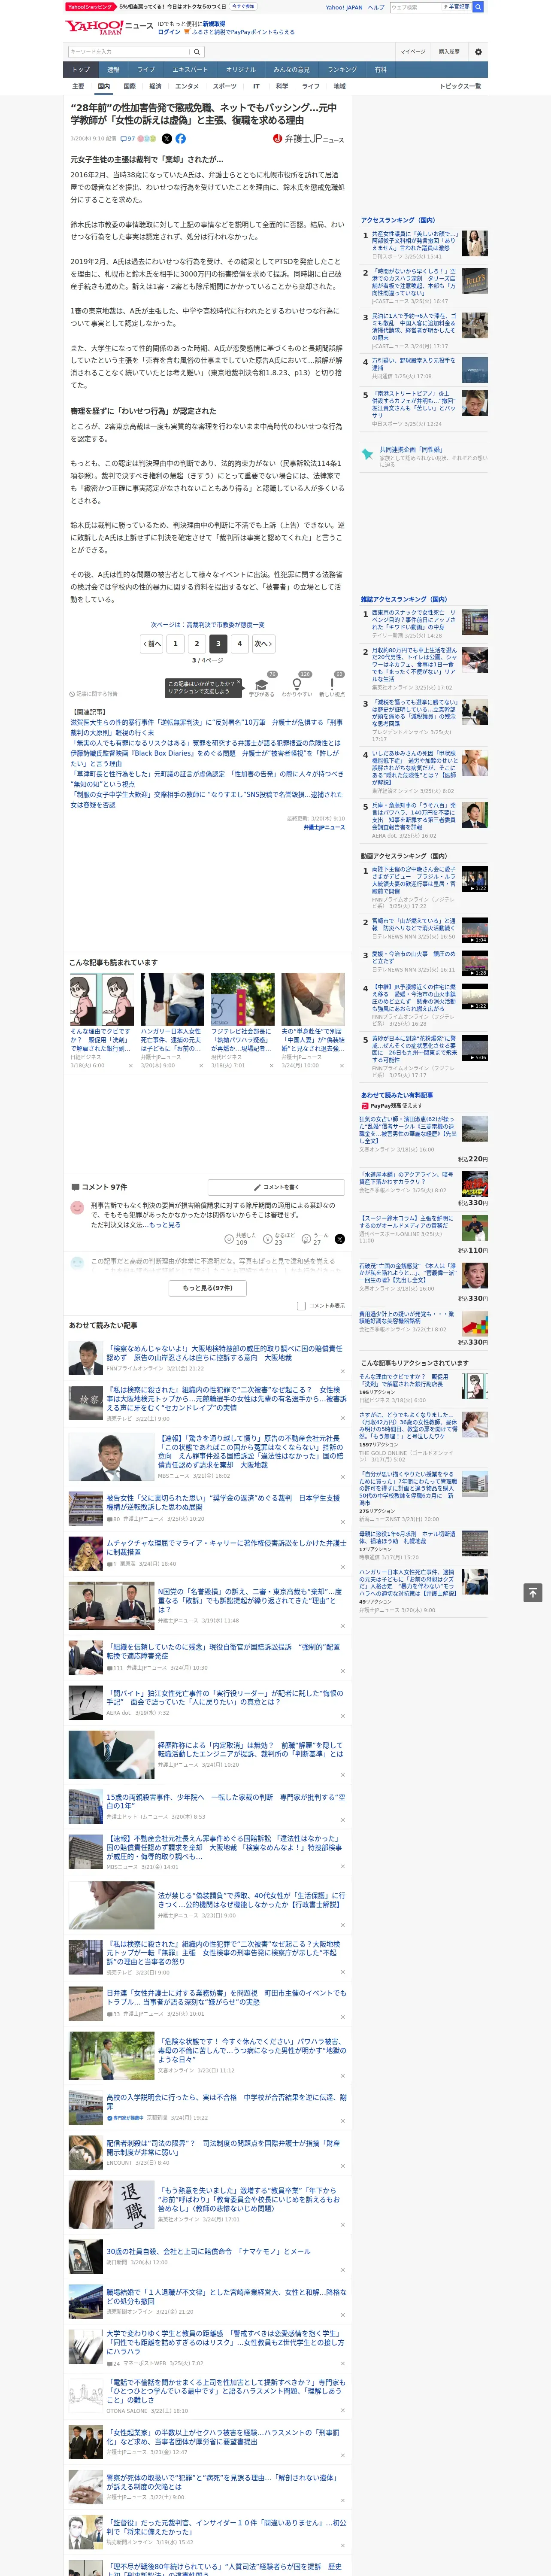React with 新しい視点 exclamation icon

[332, 685]
